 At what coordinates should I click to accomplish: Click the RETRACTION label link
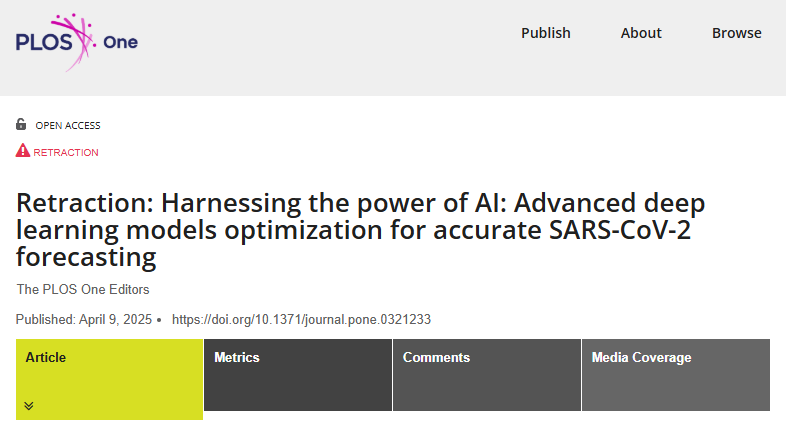[x=66, y=152]
